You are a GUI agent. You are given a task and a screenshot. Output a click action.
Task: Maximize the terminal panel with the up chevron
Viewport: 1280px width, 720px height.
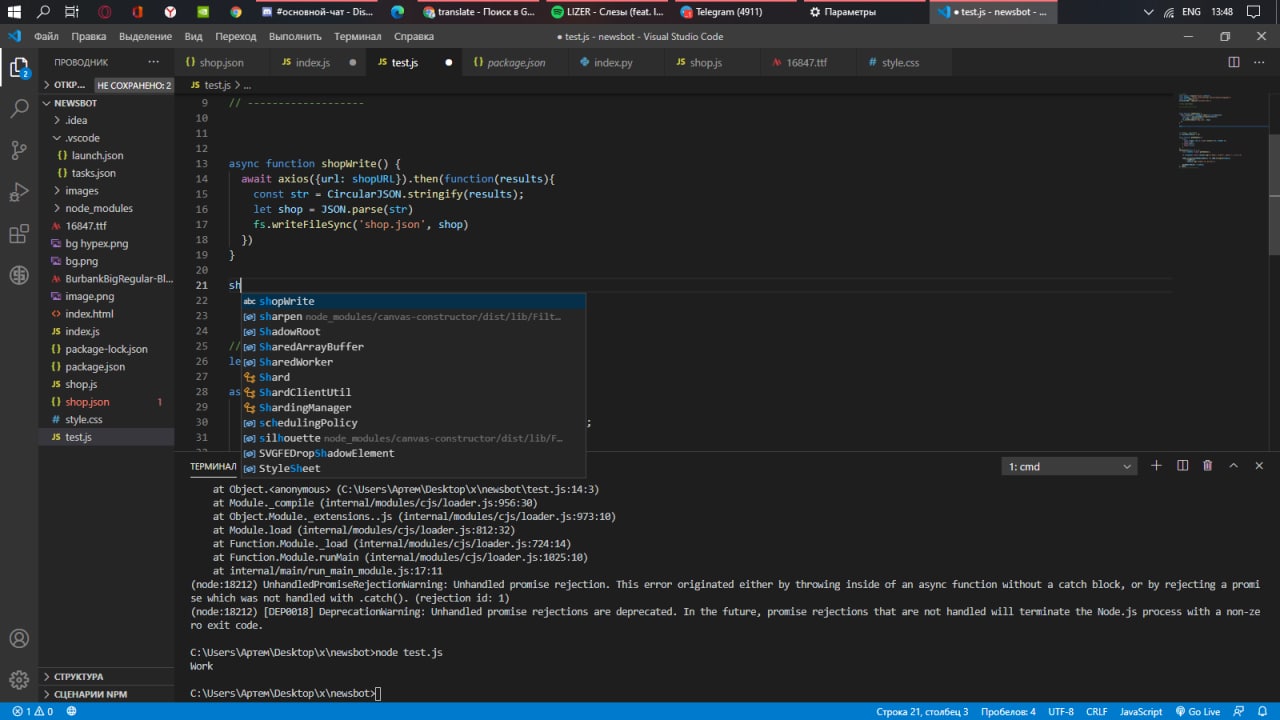[1233, 466]
